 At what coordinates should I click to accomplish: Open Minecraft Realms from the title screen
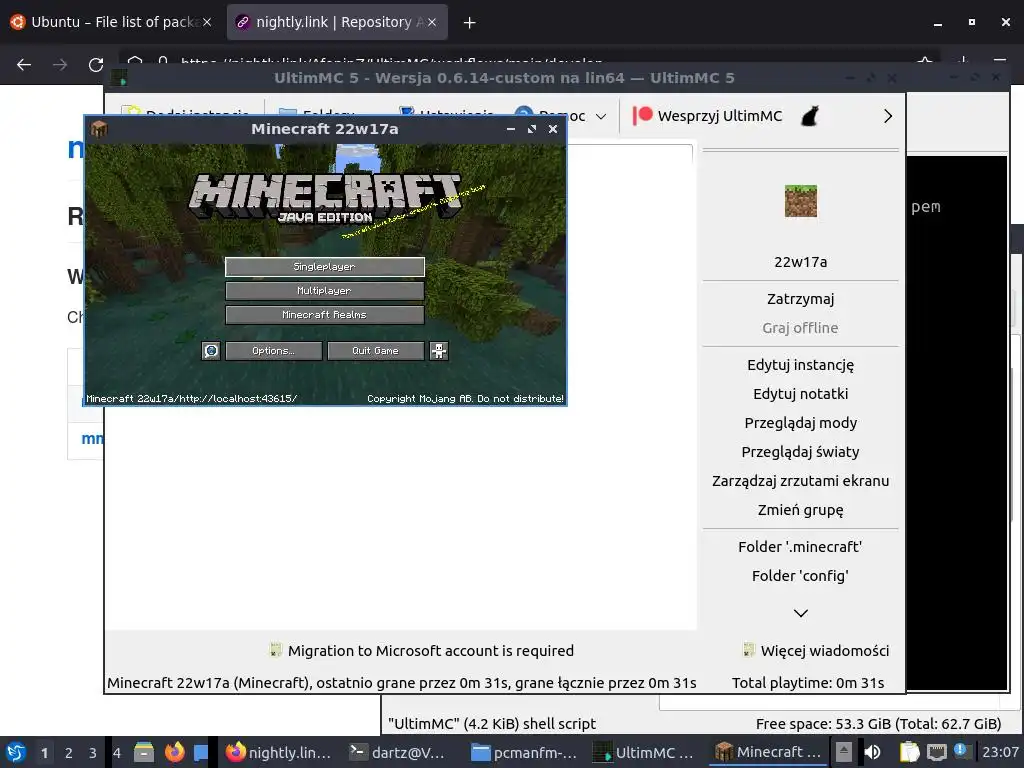(325, 315)
